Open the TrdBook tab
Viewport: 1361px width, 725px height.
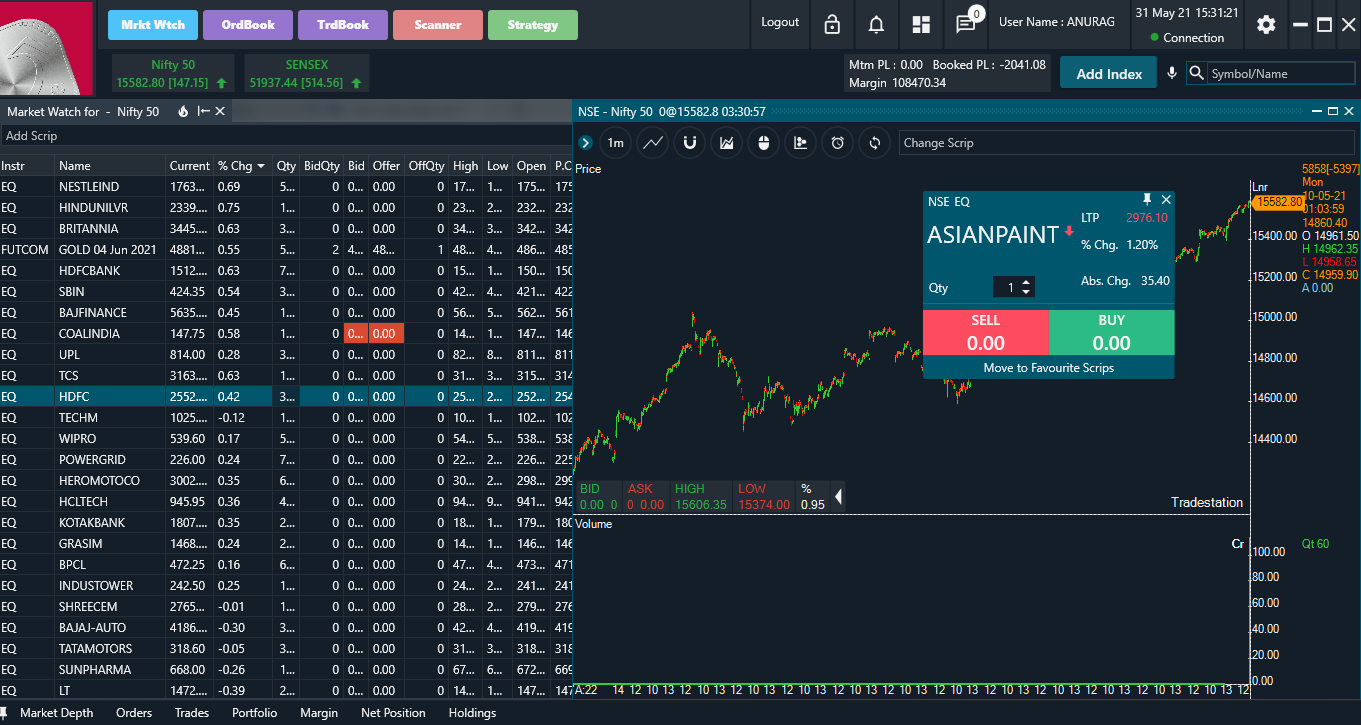343,25
